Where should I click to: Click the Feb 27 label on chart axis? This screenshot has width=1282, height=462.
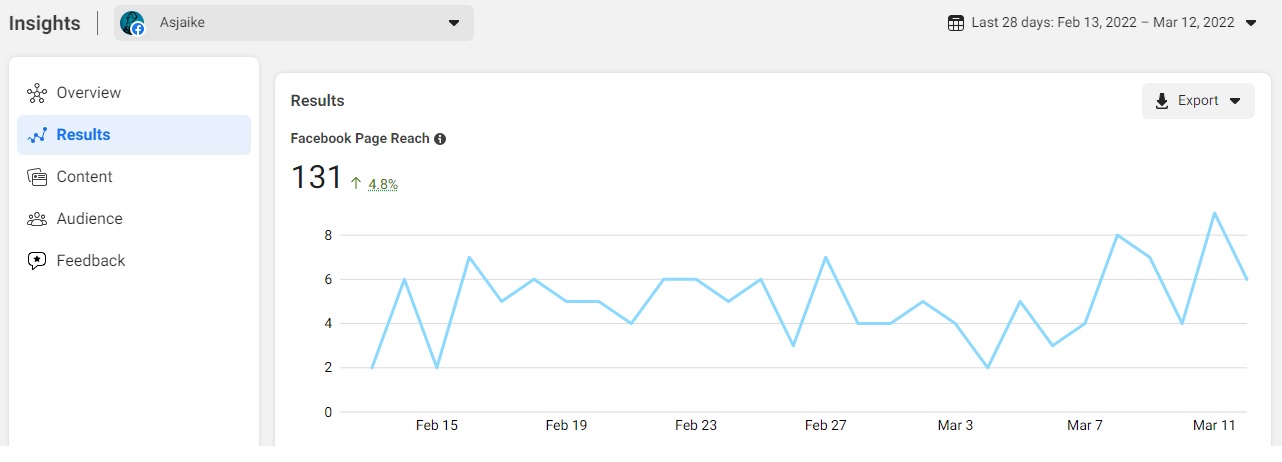click(x=826, y=425)
